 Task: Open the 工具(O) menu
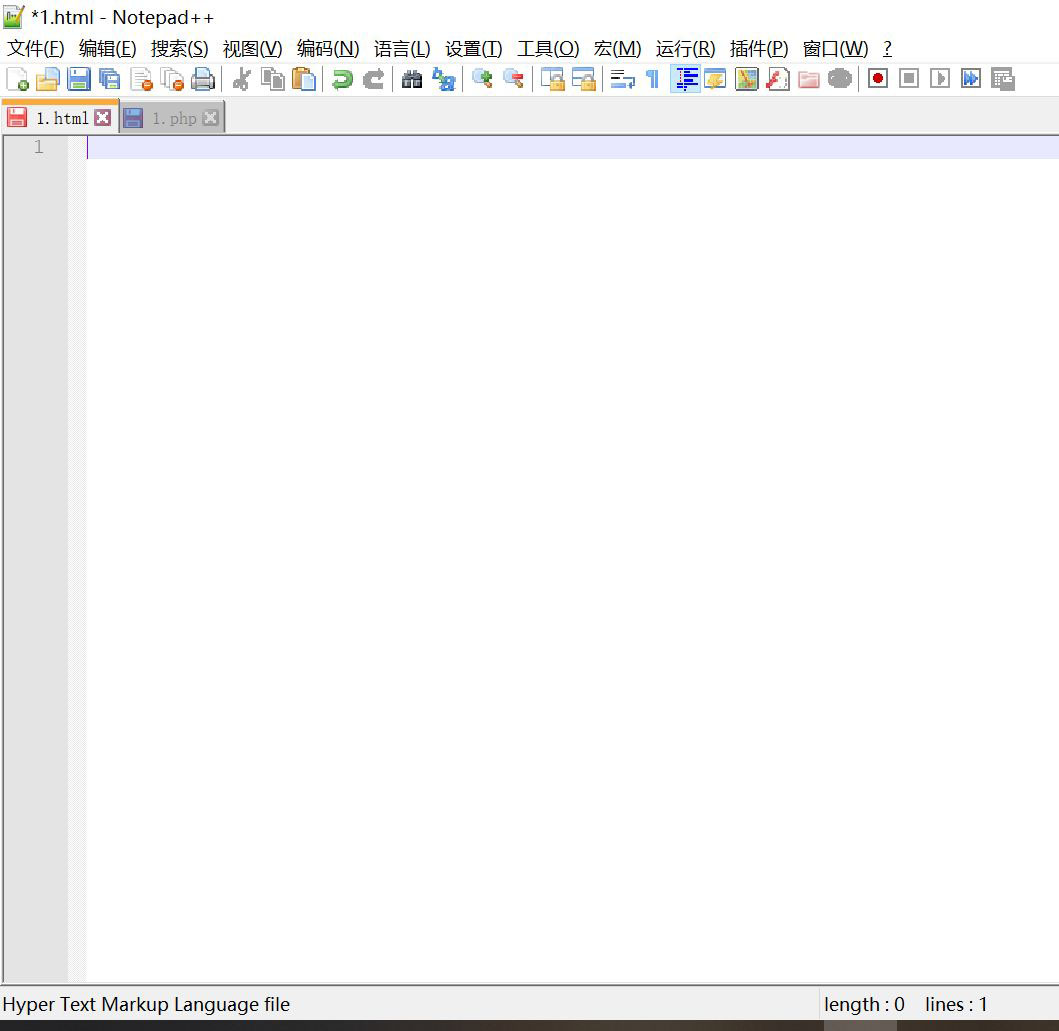click(x=548, y=49)
